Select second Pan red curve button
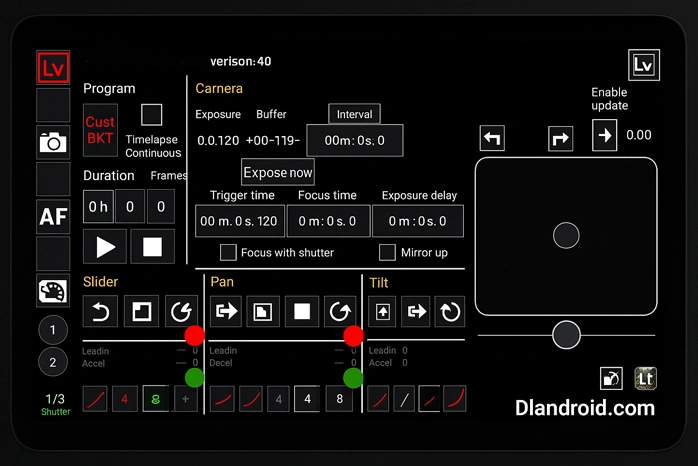The image size is (698, 466). 251,399
